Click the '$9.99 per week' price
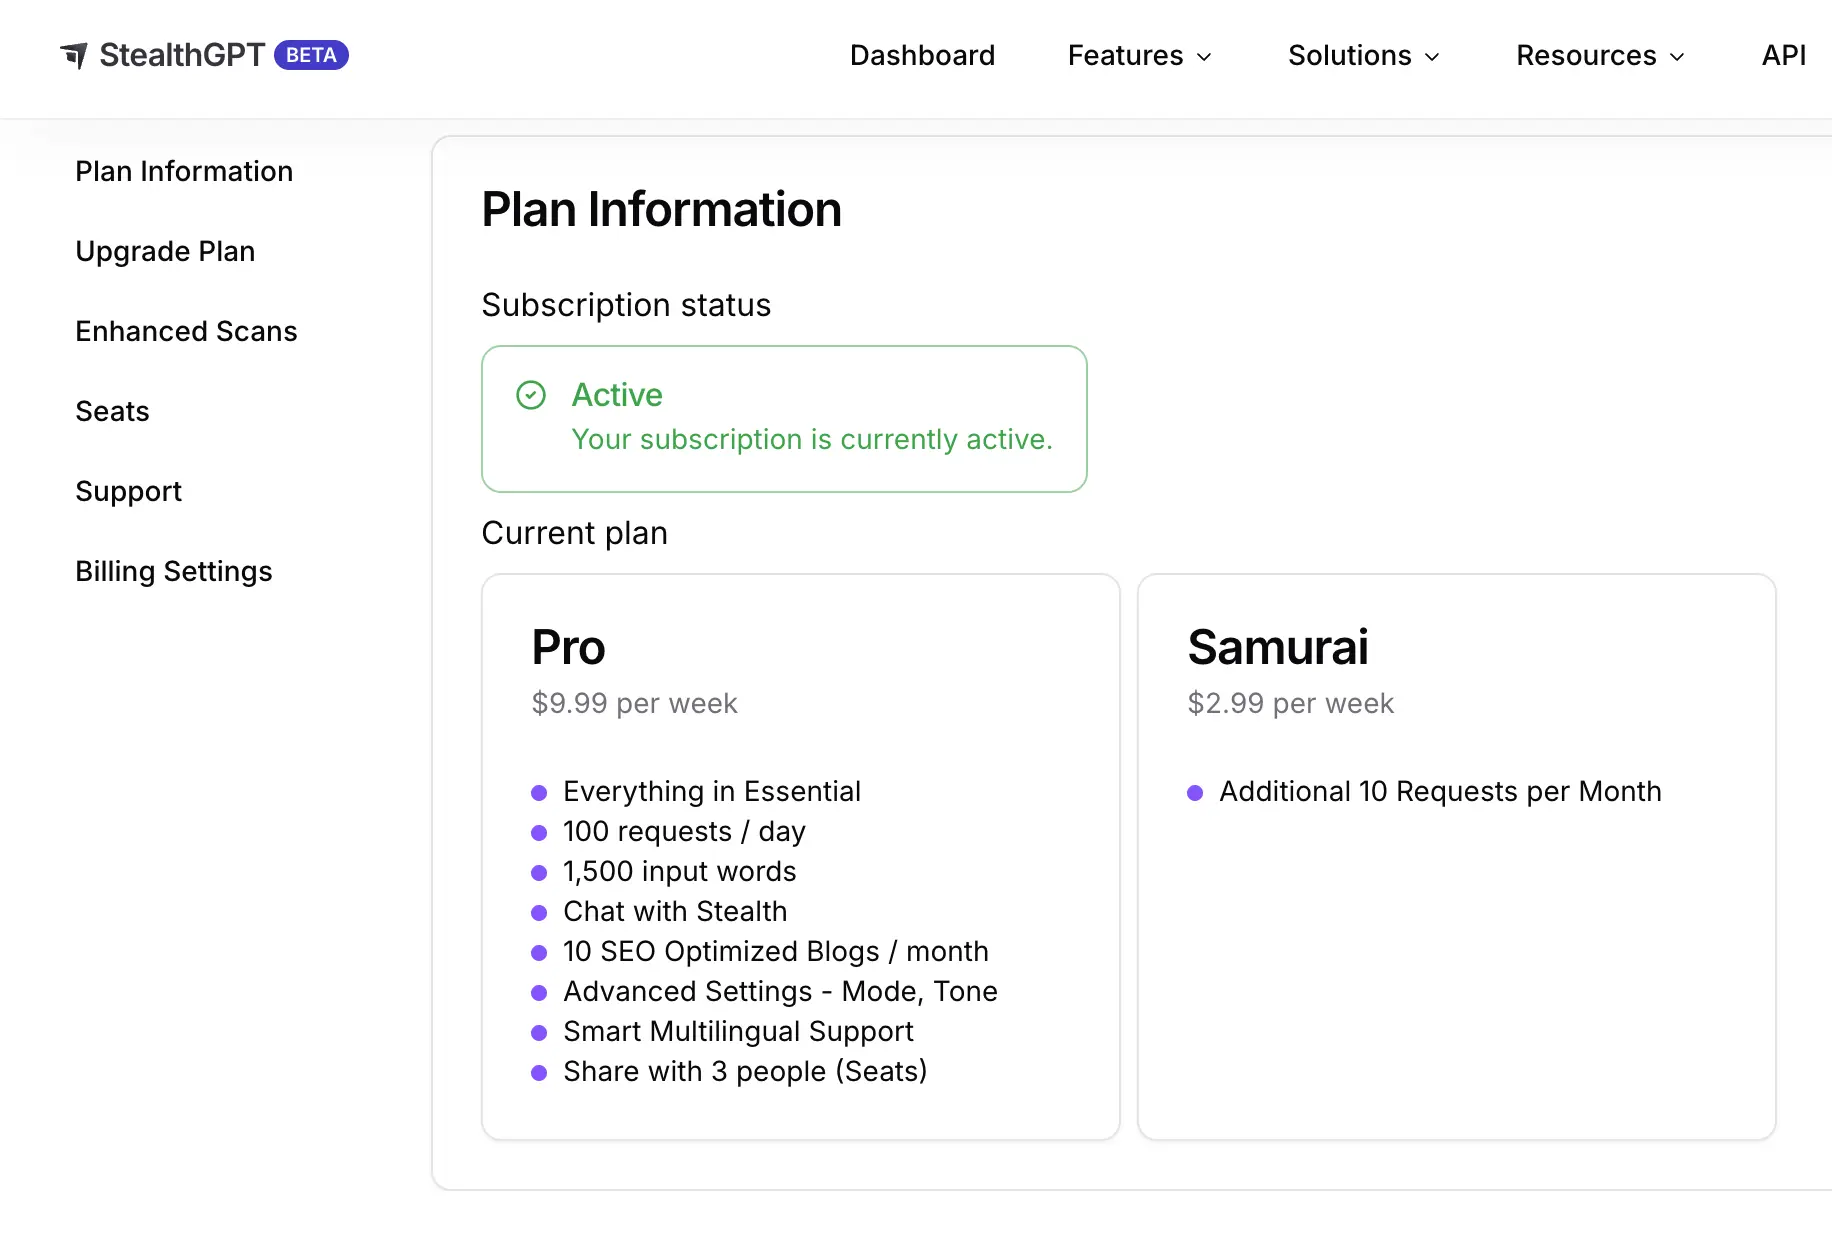 point(634,703)
